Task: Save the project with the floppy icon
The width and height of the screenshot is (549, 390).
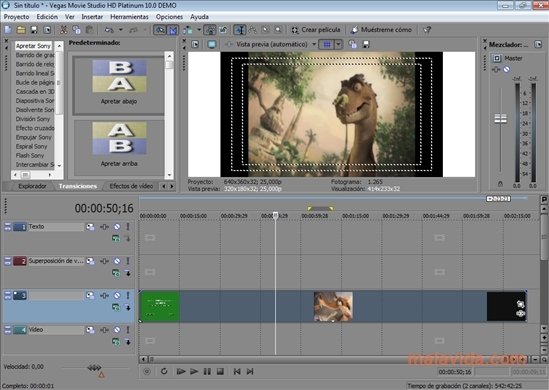Action: point(34,30)
